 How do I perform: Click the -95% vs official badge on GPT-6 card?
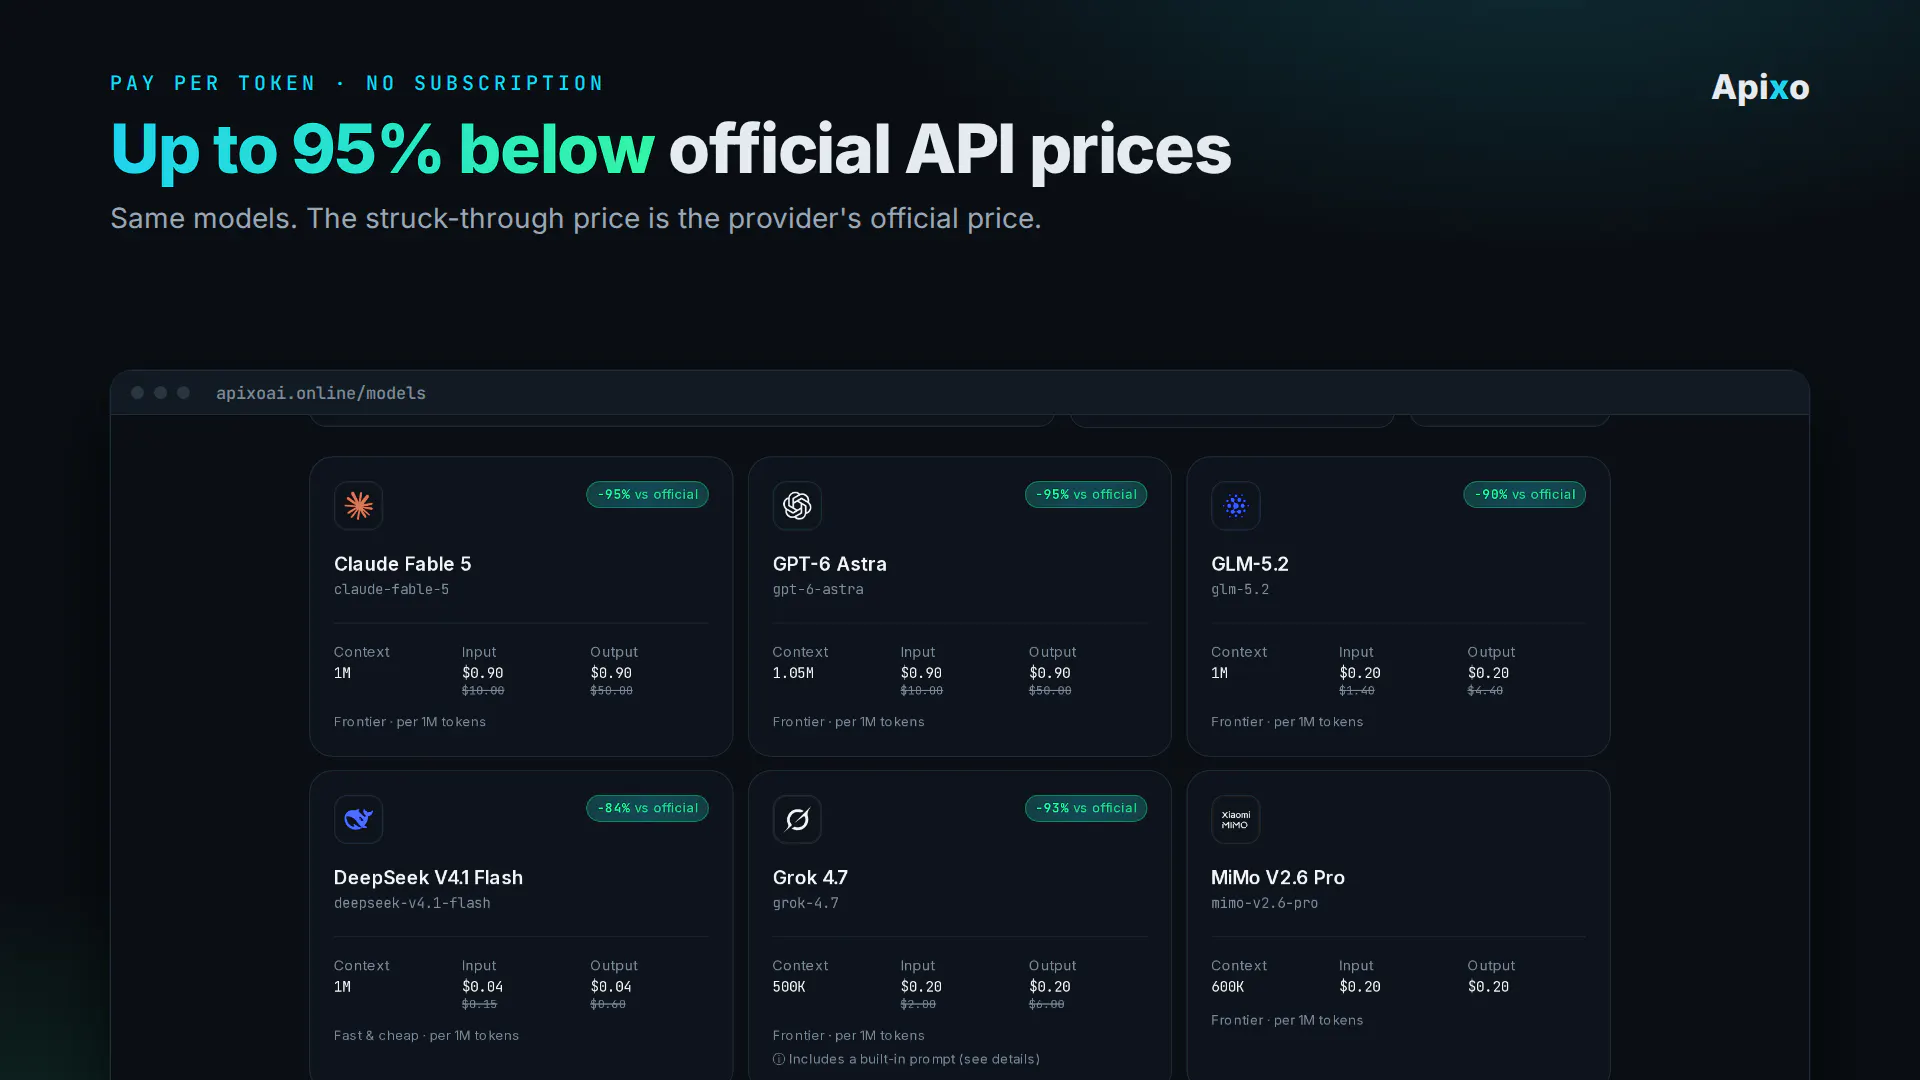pyautogui.click(x=1086, y=495)
